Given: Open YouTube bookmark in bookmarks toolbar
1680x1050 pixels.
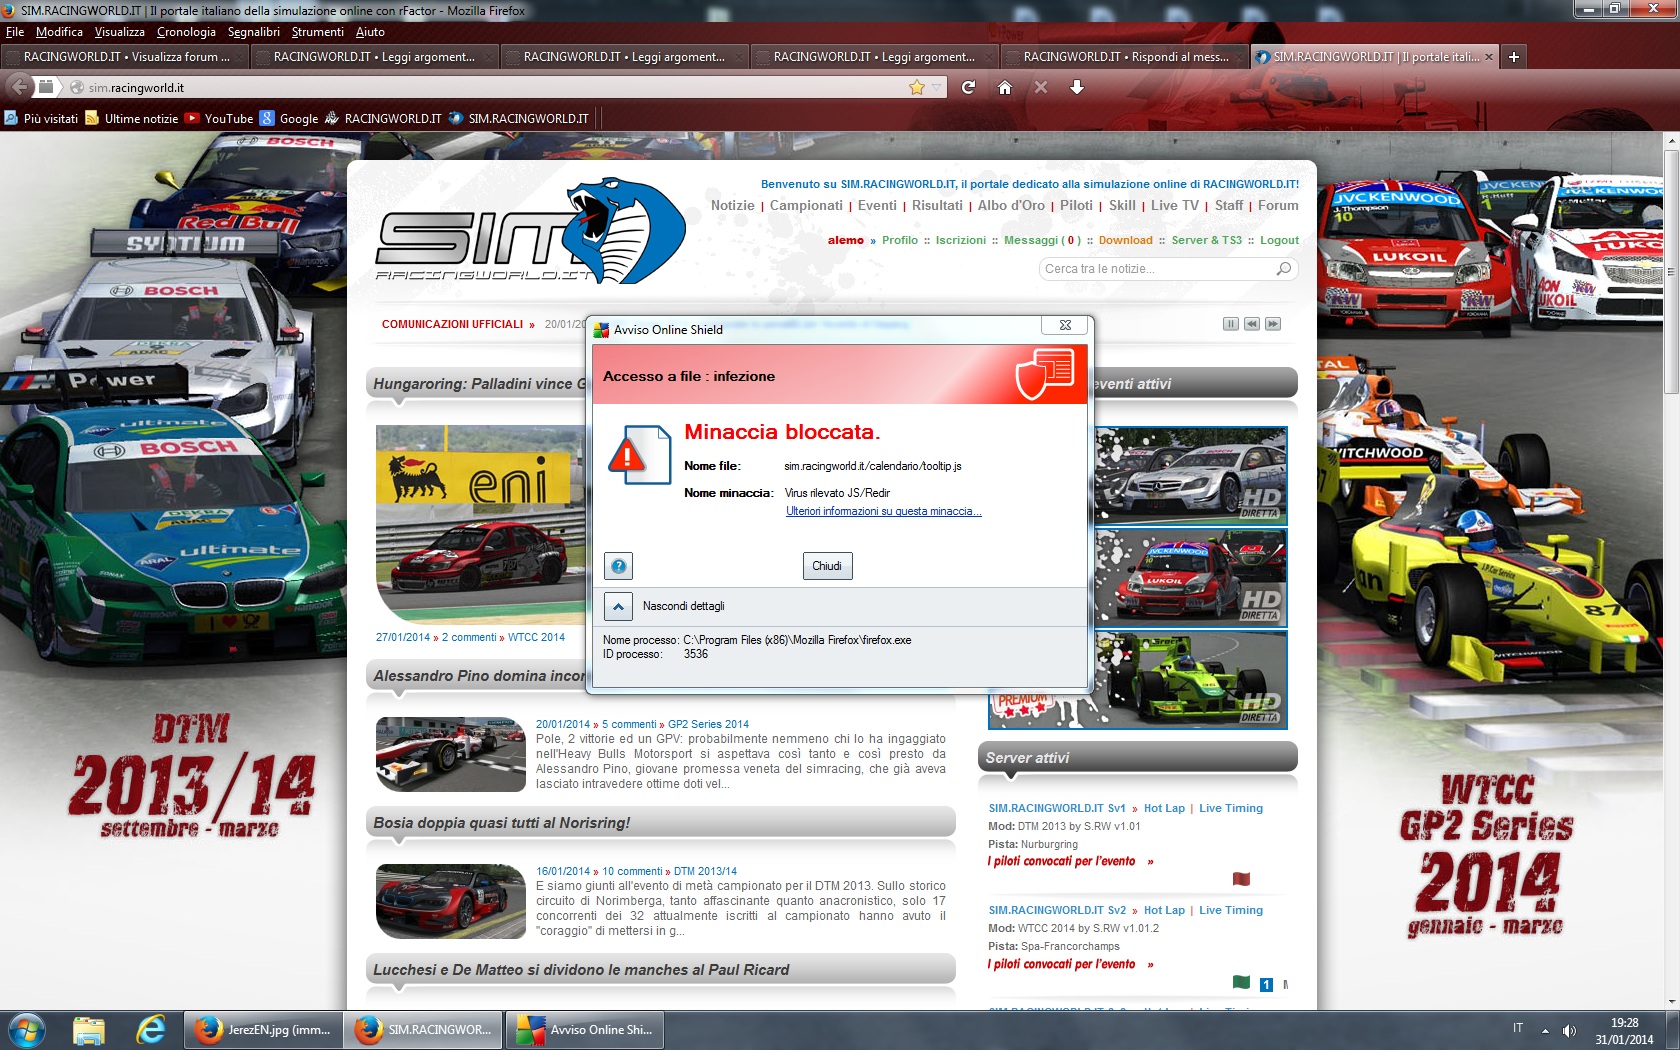Looking at the screenshot, I should click(219, 118).
